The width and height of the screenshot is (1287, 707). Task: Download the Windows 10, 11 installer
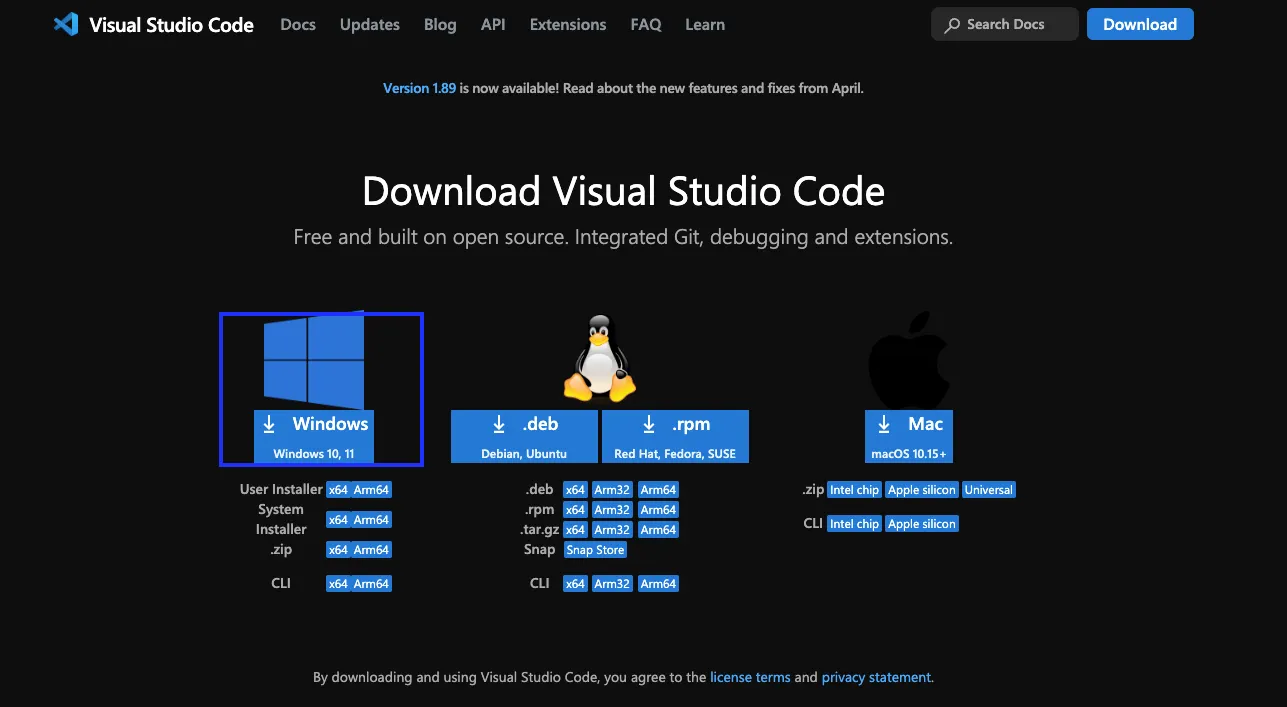[314, 436]
